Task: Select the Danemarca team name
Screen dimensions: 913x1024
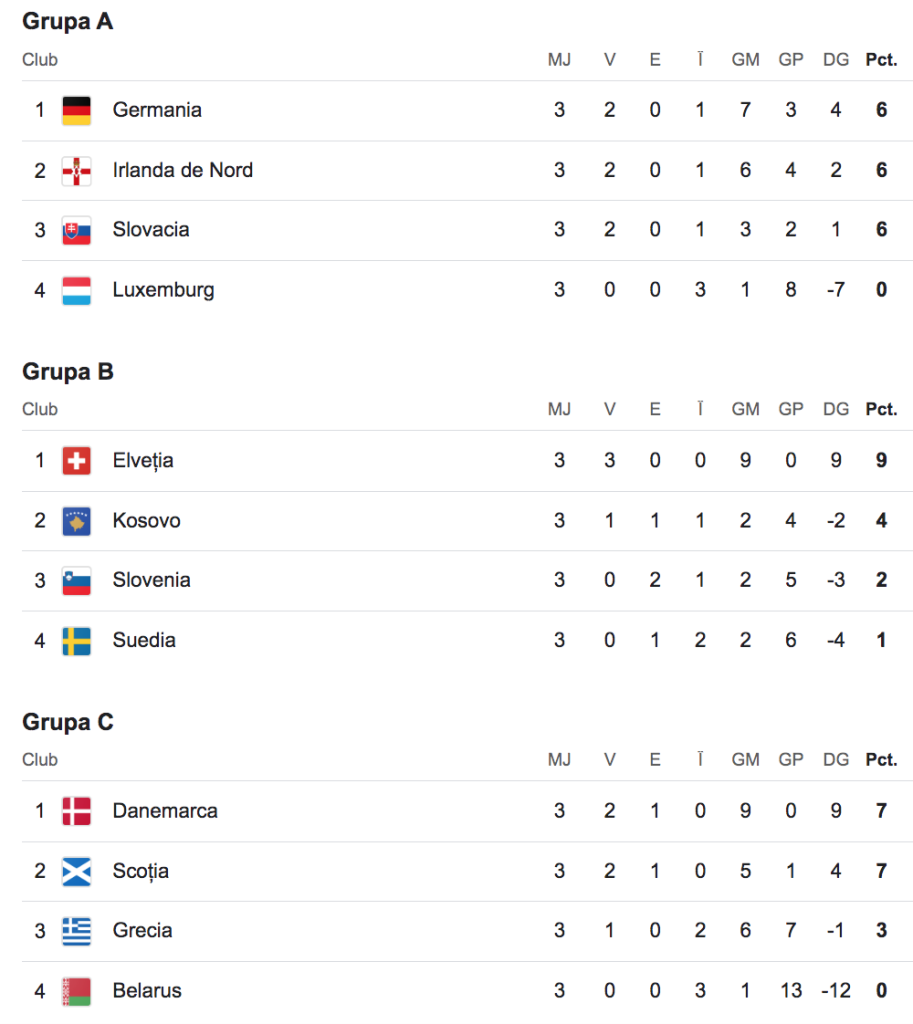Action: [165, 811]
